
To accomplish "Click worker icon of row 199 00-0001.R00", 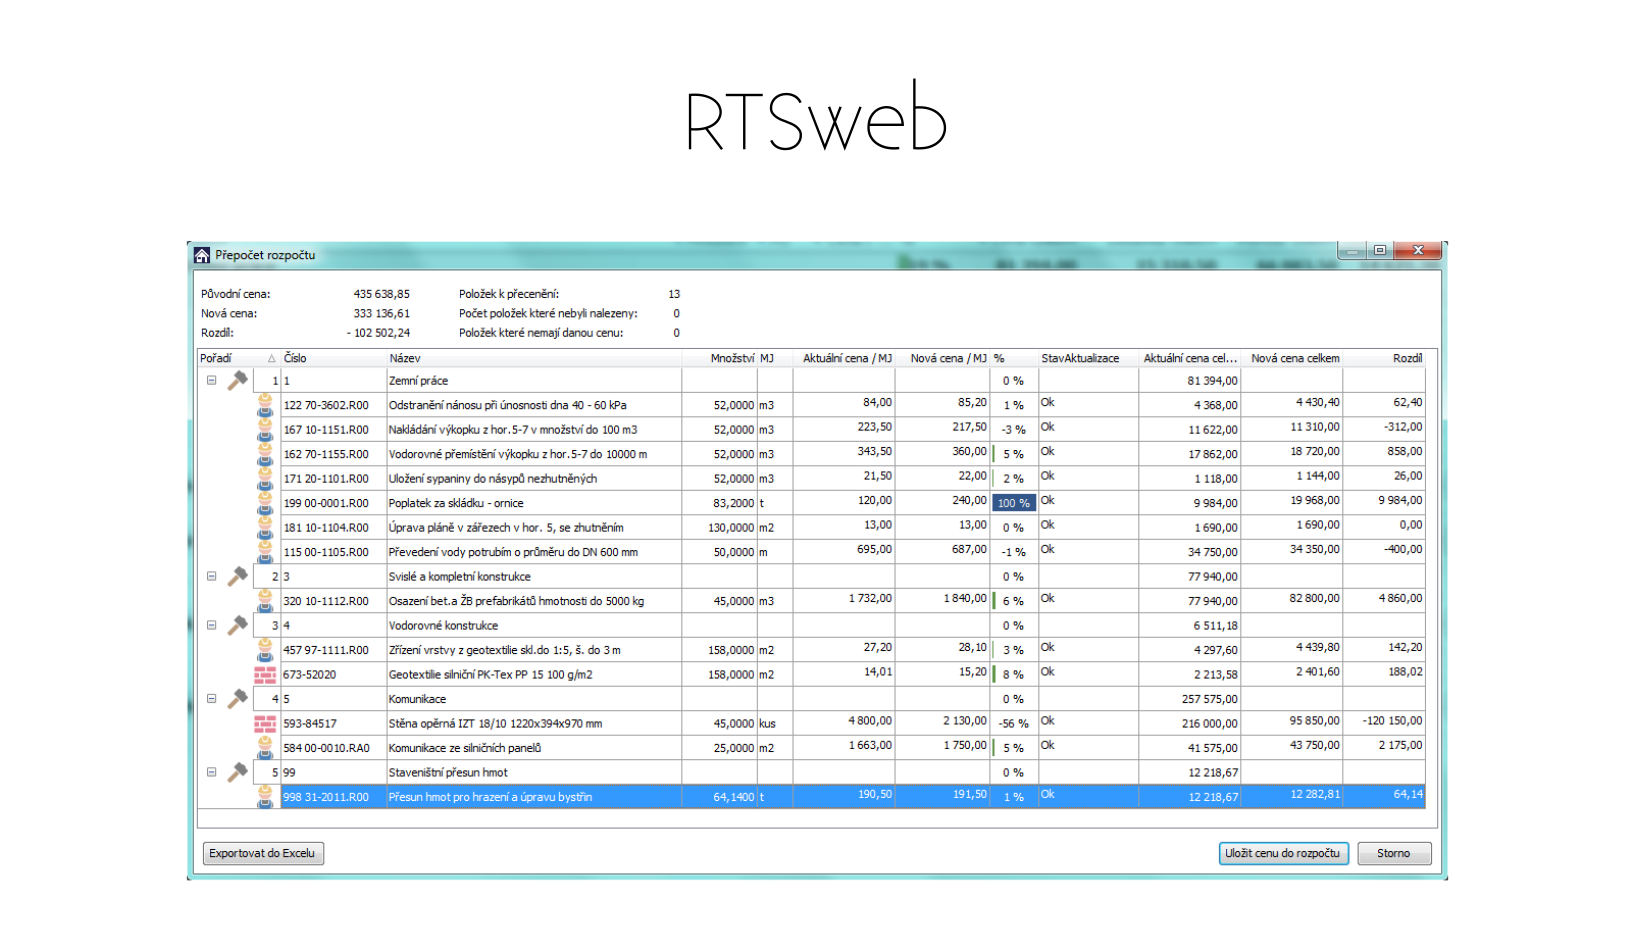I will tap(265, 502).
